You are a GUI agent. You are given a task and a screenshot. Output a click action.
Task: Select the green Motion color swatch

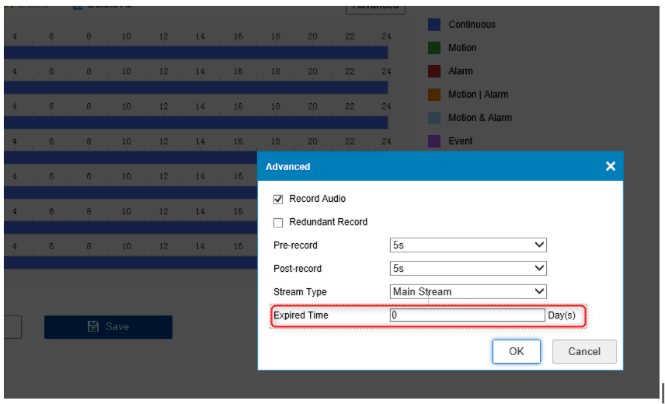pyautogui.click(x=435, y=47)
